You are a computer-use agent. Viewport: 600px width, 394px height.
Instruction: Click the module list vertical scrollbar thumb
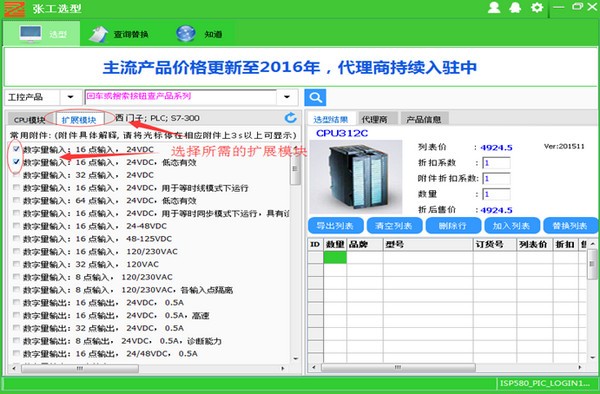pos(295,169)
